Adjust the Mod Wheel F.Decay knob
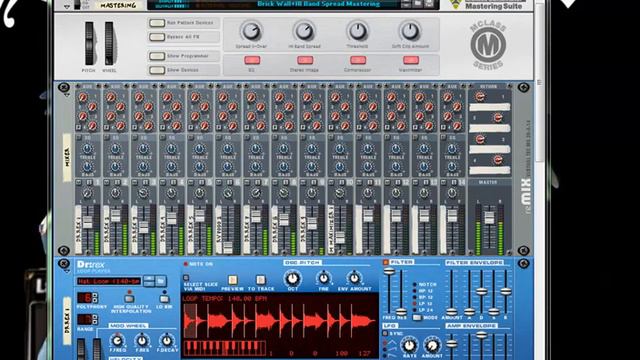This screenshot has width=640, height=360. pos(167,340)
